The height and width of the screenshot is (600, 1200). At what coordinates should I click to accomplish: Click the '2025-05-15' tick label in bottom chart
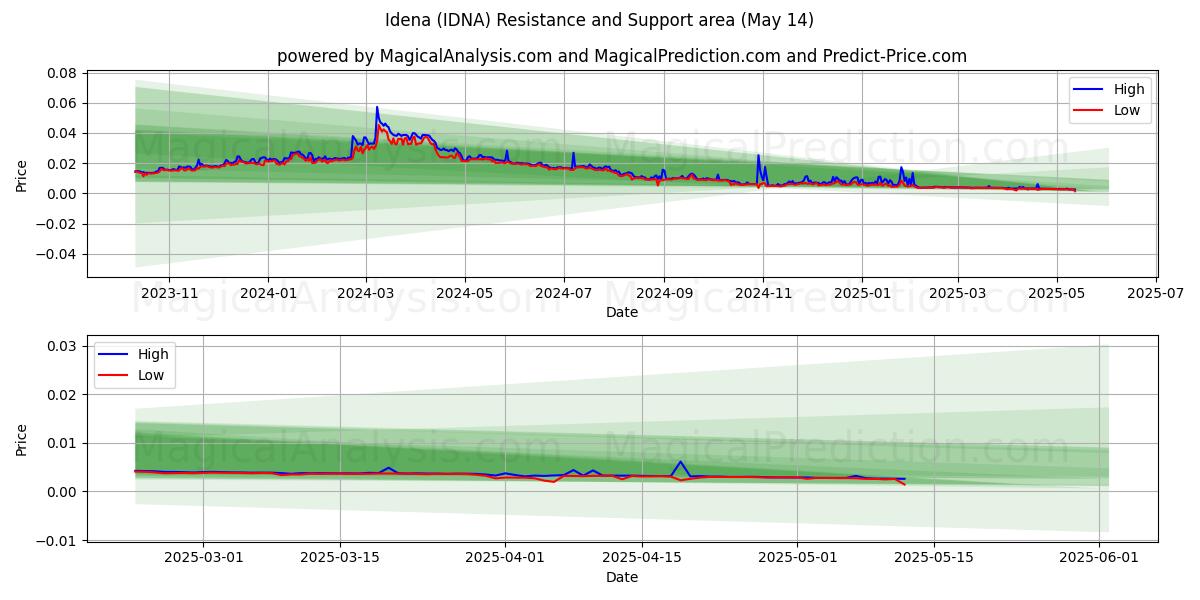[934, 557]
